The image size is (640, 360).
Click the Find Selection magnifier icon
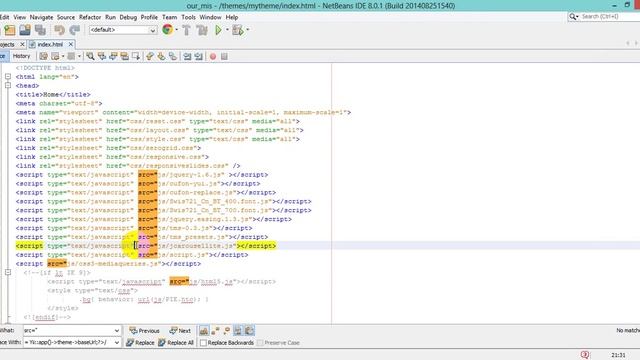click(x=90, y=56)
